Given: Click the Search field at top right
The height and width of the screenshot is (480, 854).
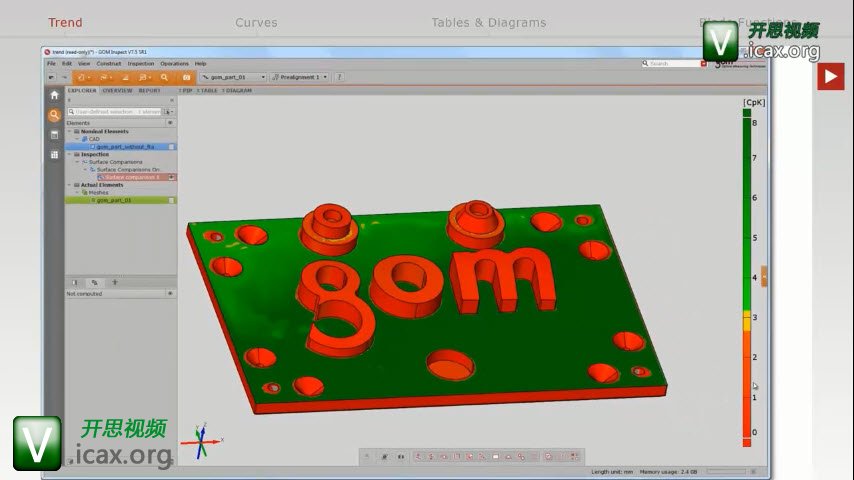Looking at the screenshot, I should click(675, 63).
